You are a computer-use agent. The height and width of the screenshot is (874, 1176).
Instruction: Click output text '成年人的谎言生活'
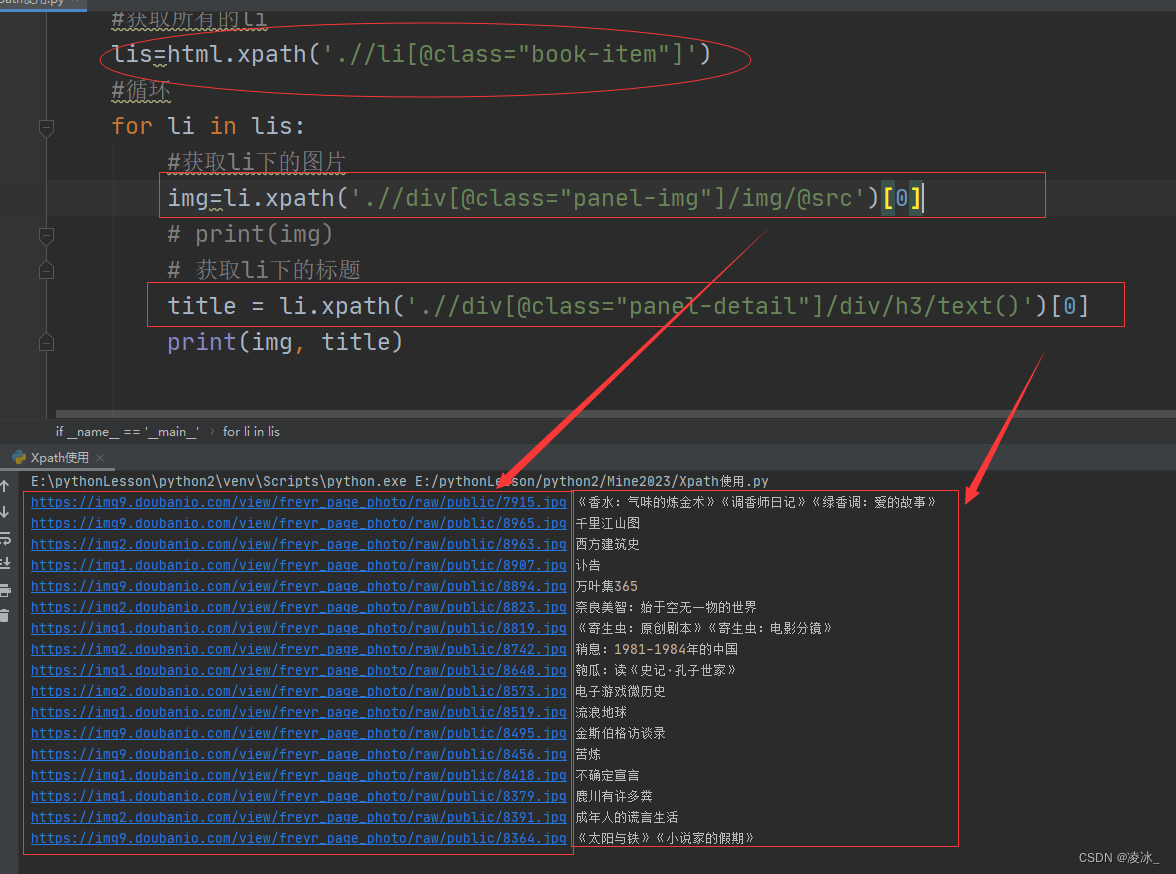coord(627,817)
